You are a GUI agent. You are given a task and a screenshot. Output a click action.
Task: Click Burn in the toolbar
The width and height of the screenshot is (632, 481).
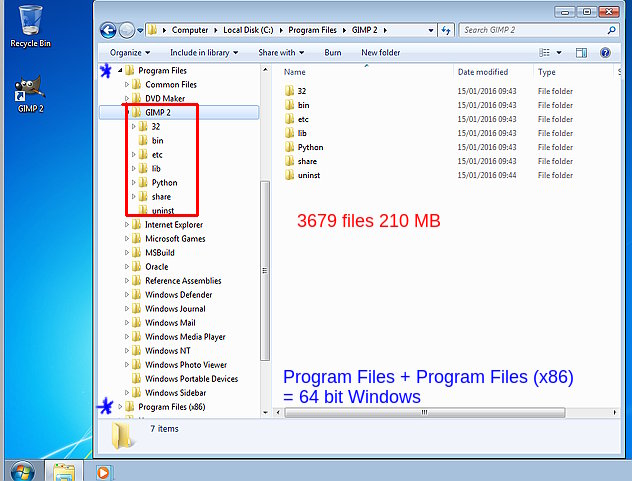click(x=333, y=53)
